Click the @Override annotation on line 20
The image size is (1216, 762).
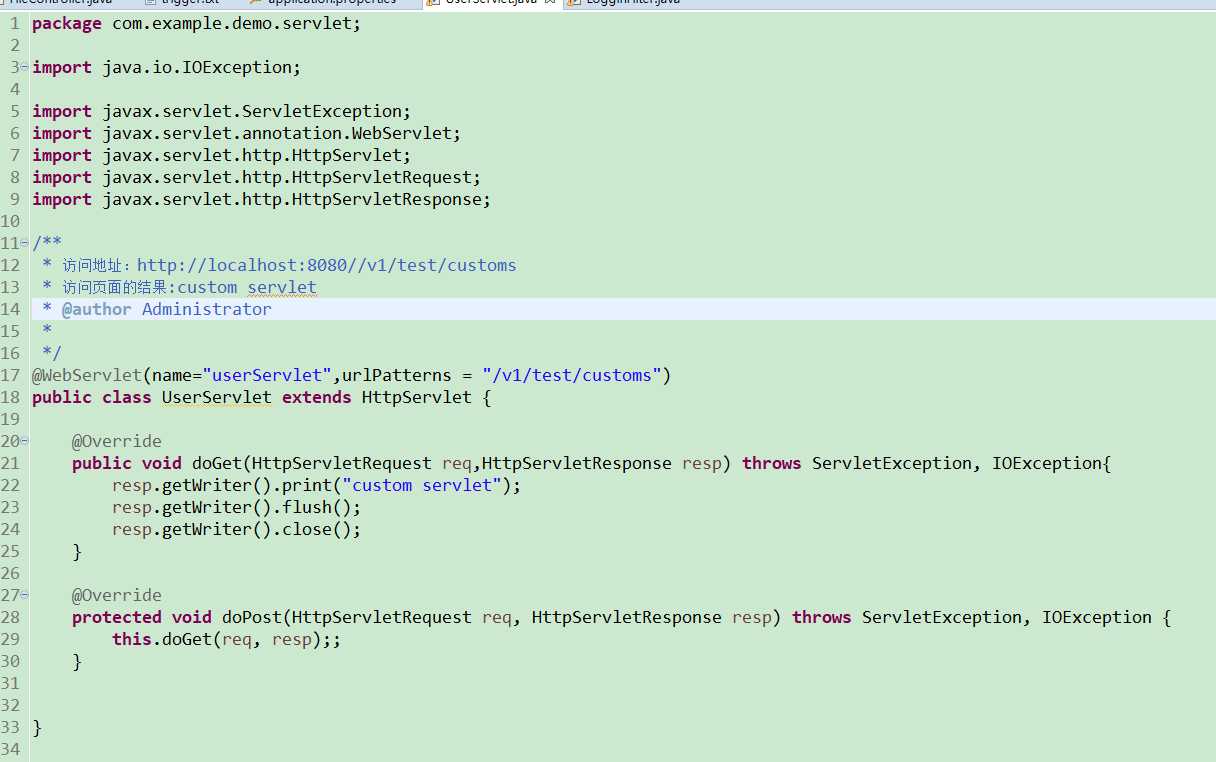(x=116, y=441)
